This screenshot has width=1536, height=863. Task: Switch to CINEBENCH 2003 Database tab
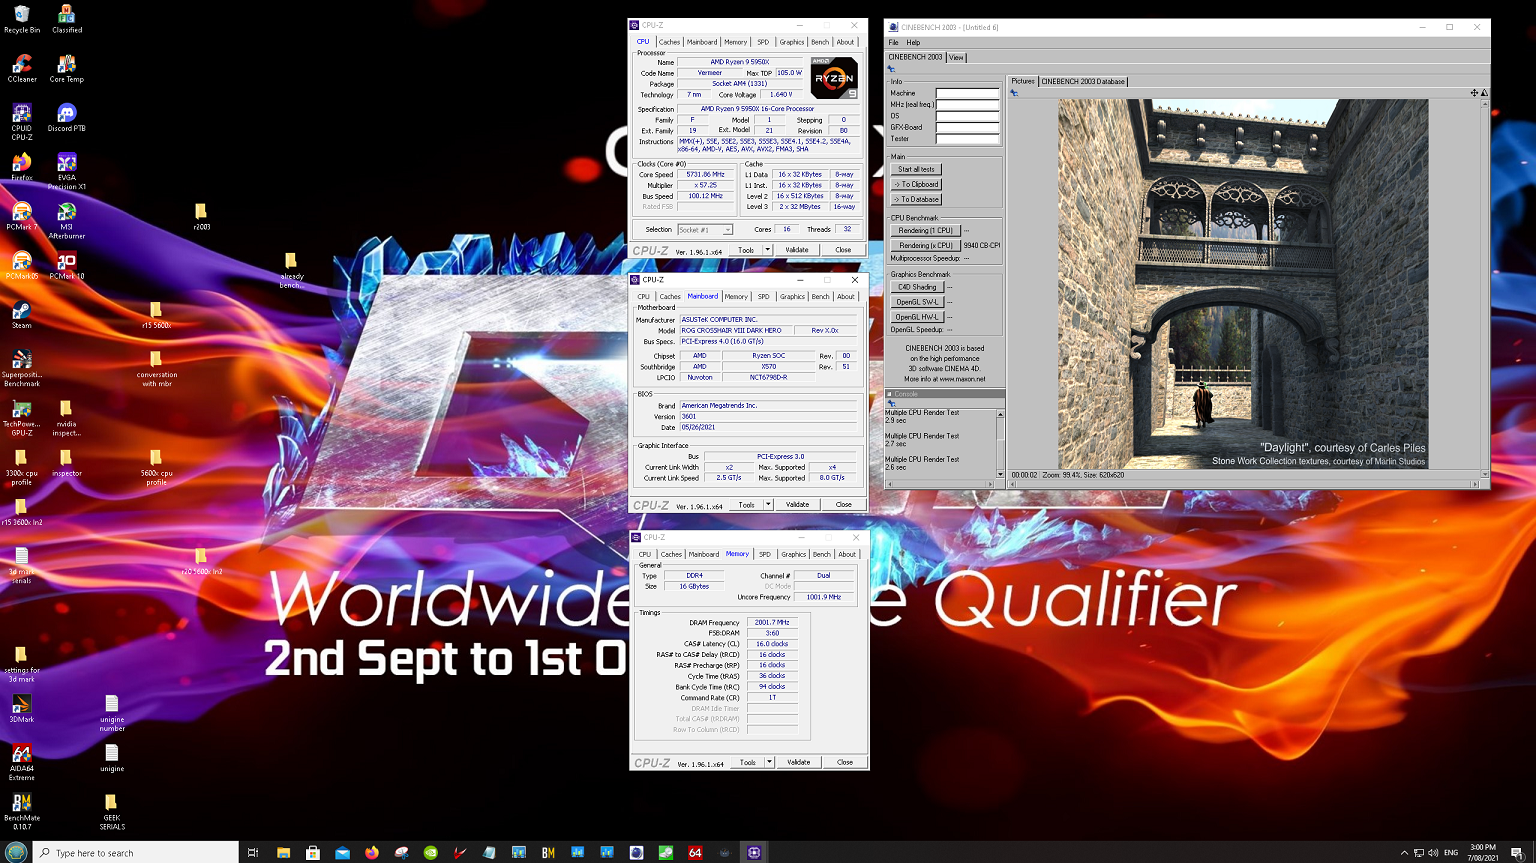pos(1083,82)
